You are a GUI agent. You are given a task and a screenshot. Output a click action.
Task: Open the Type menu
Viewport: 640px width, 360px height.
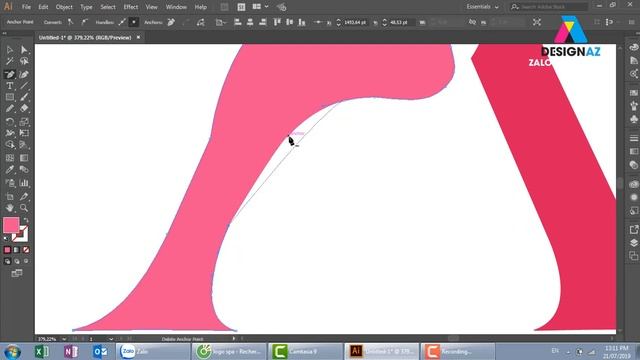pyautogui.click(x=86, y=7)
